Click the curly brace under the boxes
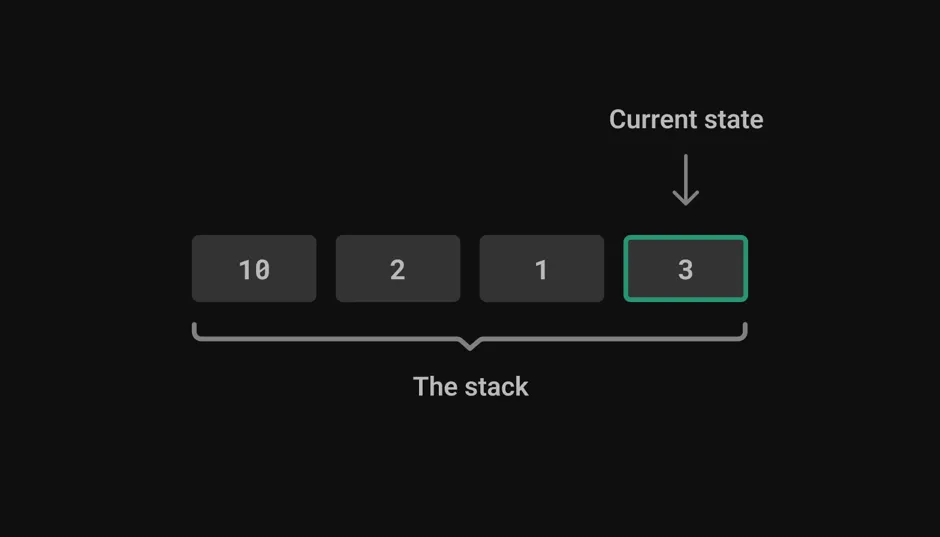The width and height of the screenshot is (940, 537). click(x=469, y=336)
